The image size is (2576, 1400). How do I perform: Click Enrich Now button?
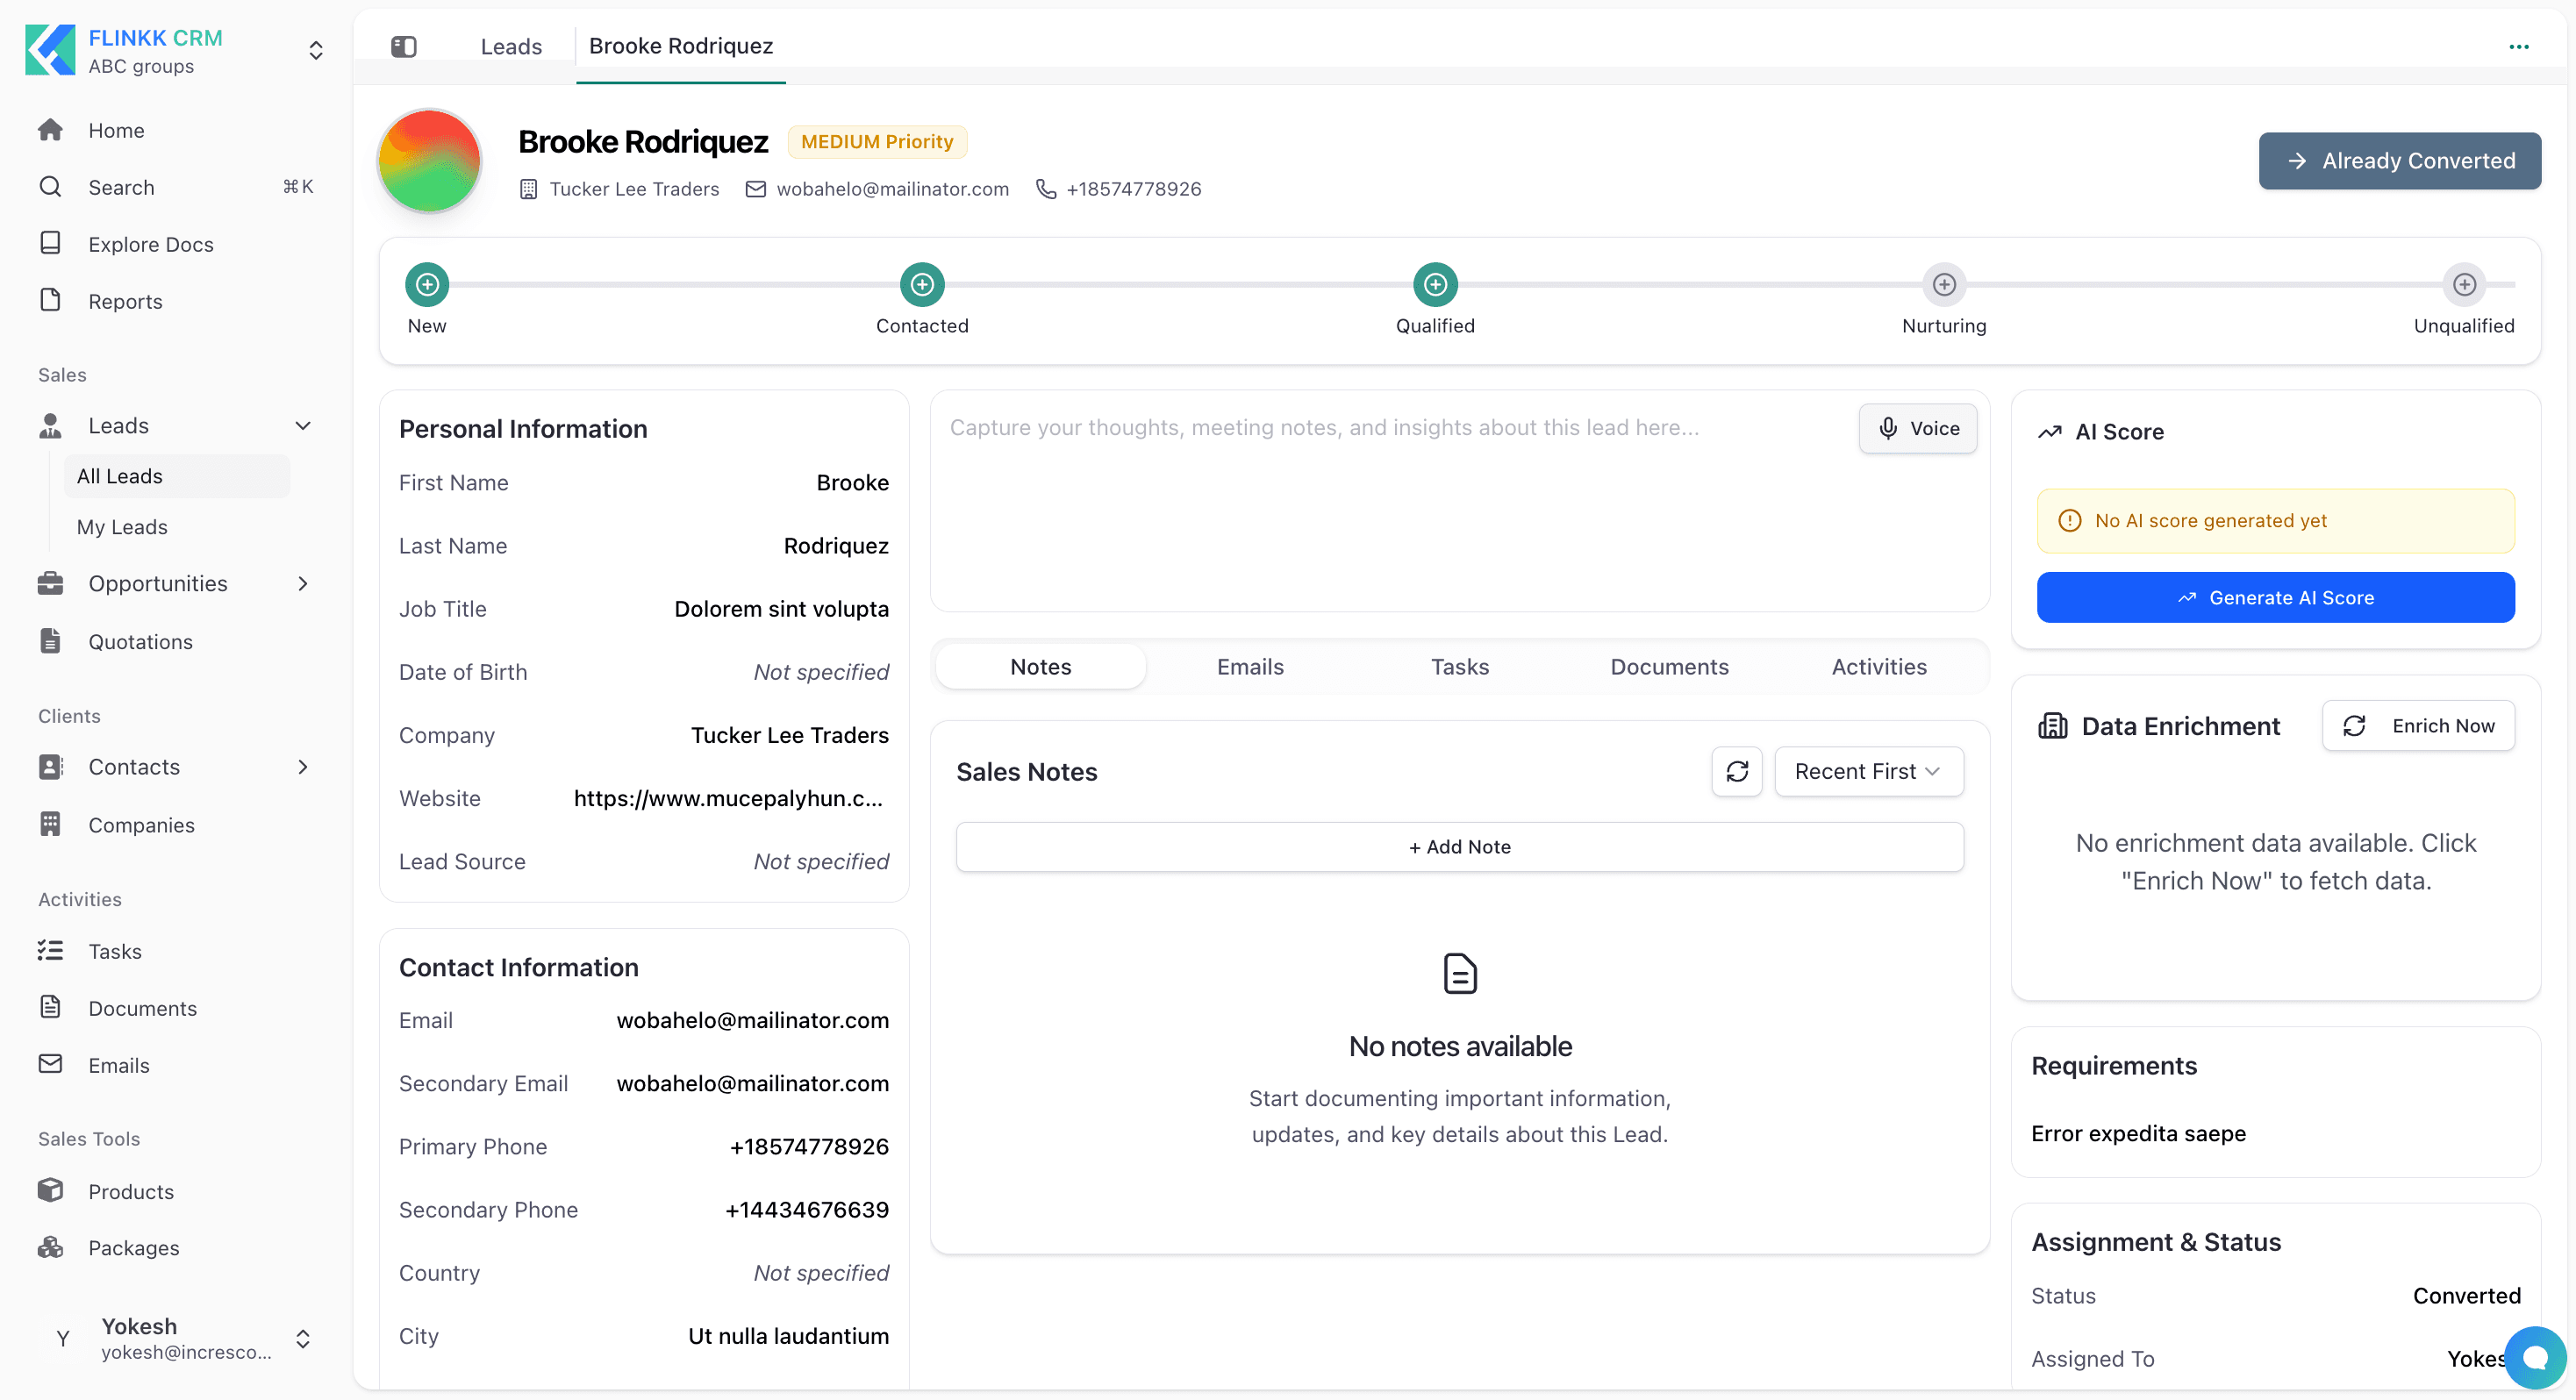(x=2418, y=726)
